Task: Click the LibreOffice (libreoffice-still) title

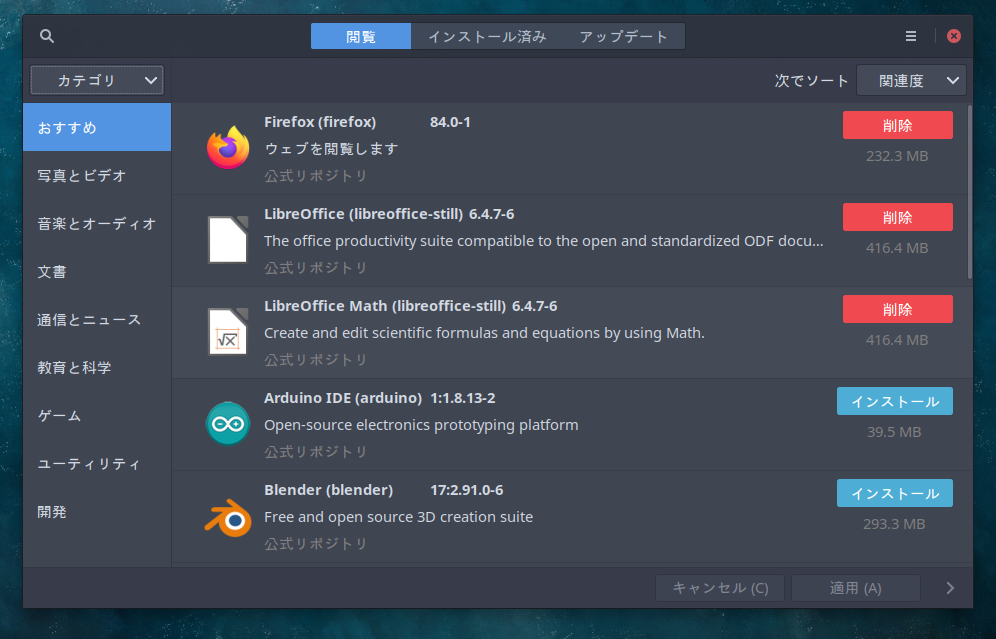Action: click(363, 214)
